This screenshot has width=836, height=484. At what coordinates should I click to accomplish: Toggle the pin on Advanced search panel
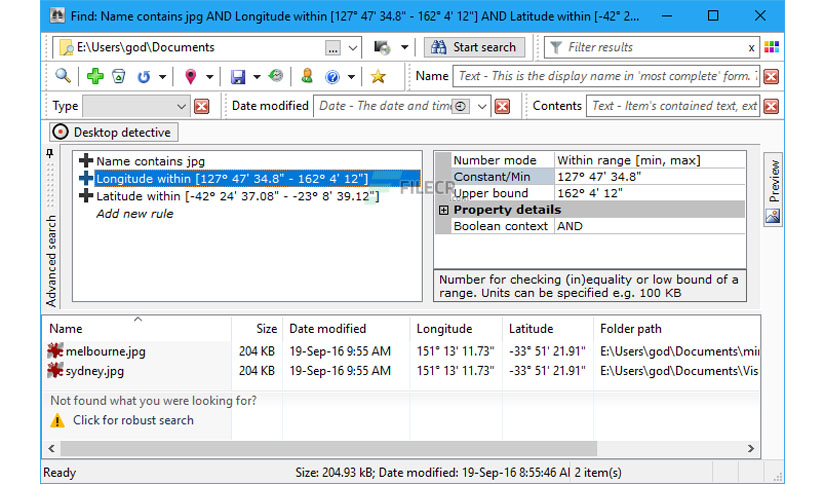pyautogui.click(x=50, y=154)
